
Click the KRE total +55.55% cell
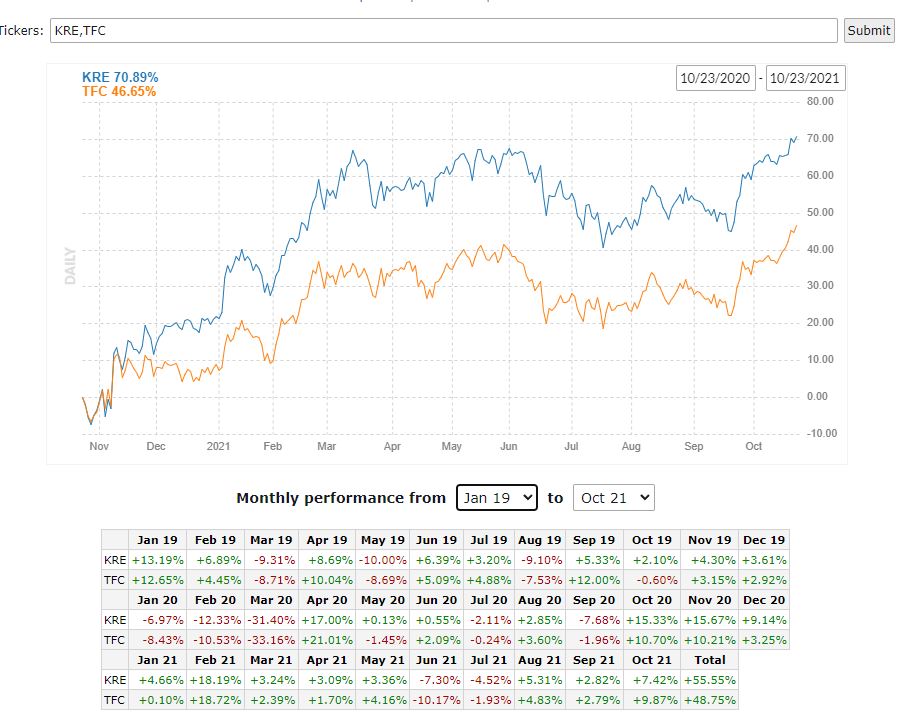pos(711,681)
